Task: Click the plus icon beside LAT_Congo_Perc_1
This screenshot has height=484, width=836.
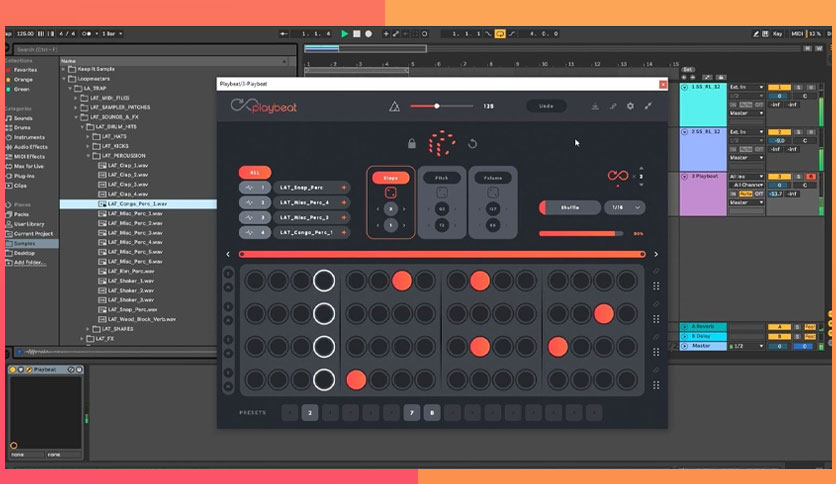Action: point(344,232)
